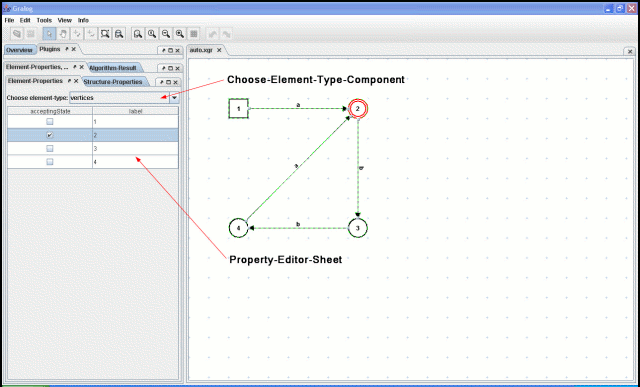
Task: Click the grayed open-file toolbar icon
Action: [x=16, y=34]
